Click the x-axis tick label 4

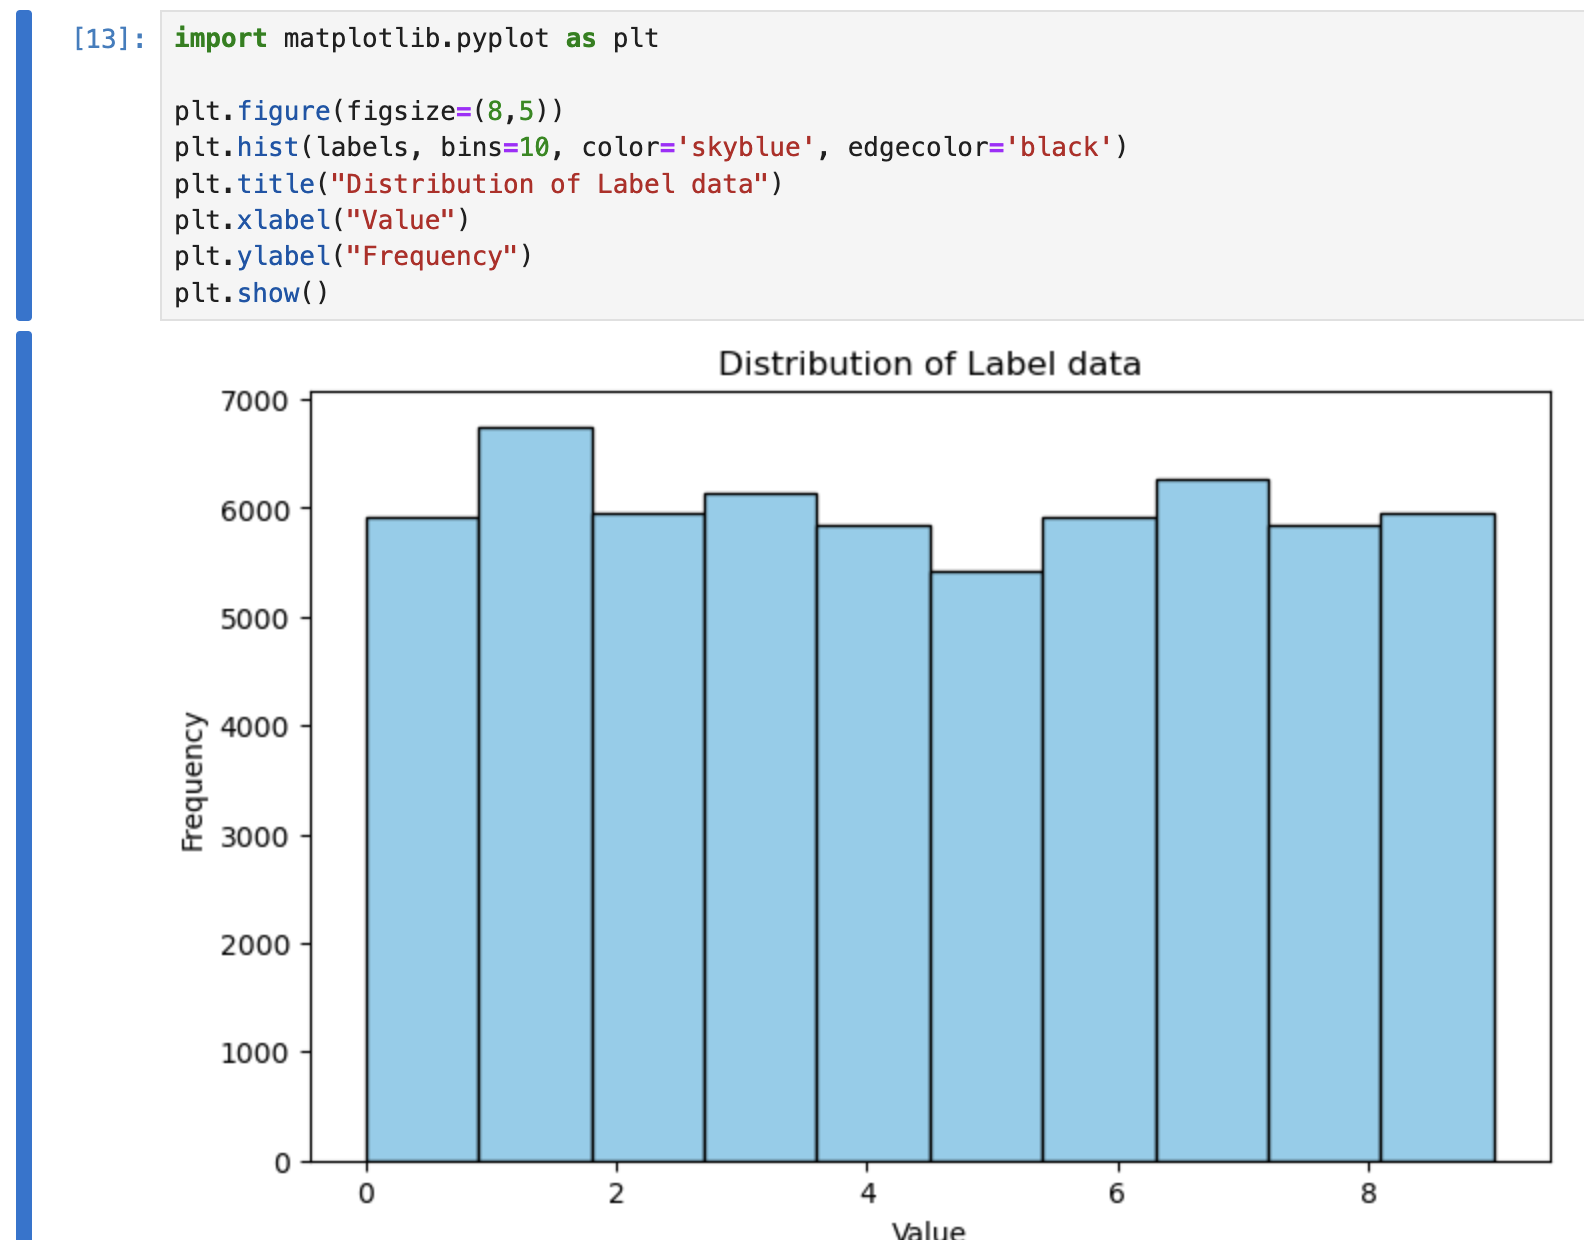pyautogui.click(x=867, y=1193)
